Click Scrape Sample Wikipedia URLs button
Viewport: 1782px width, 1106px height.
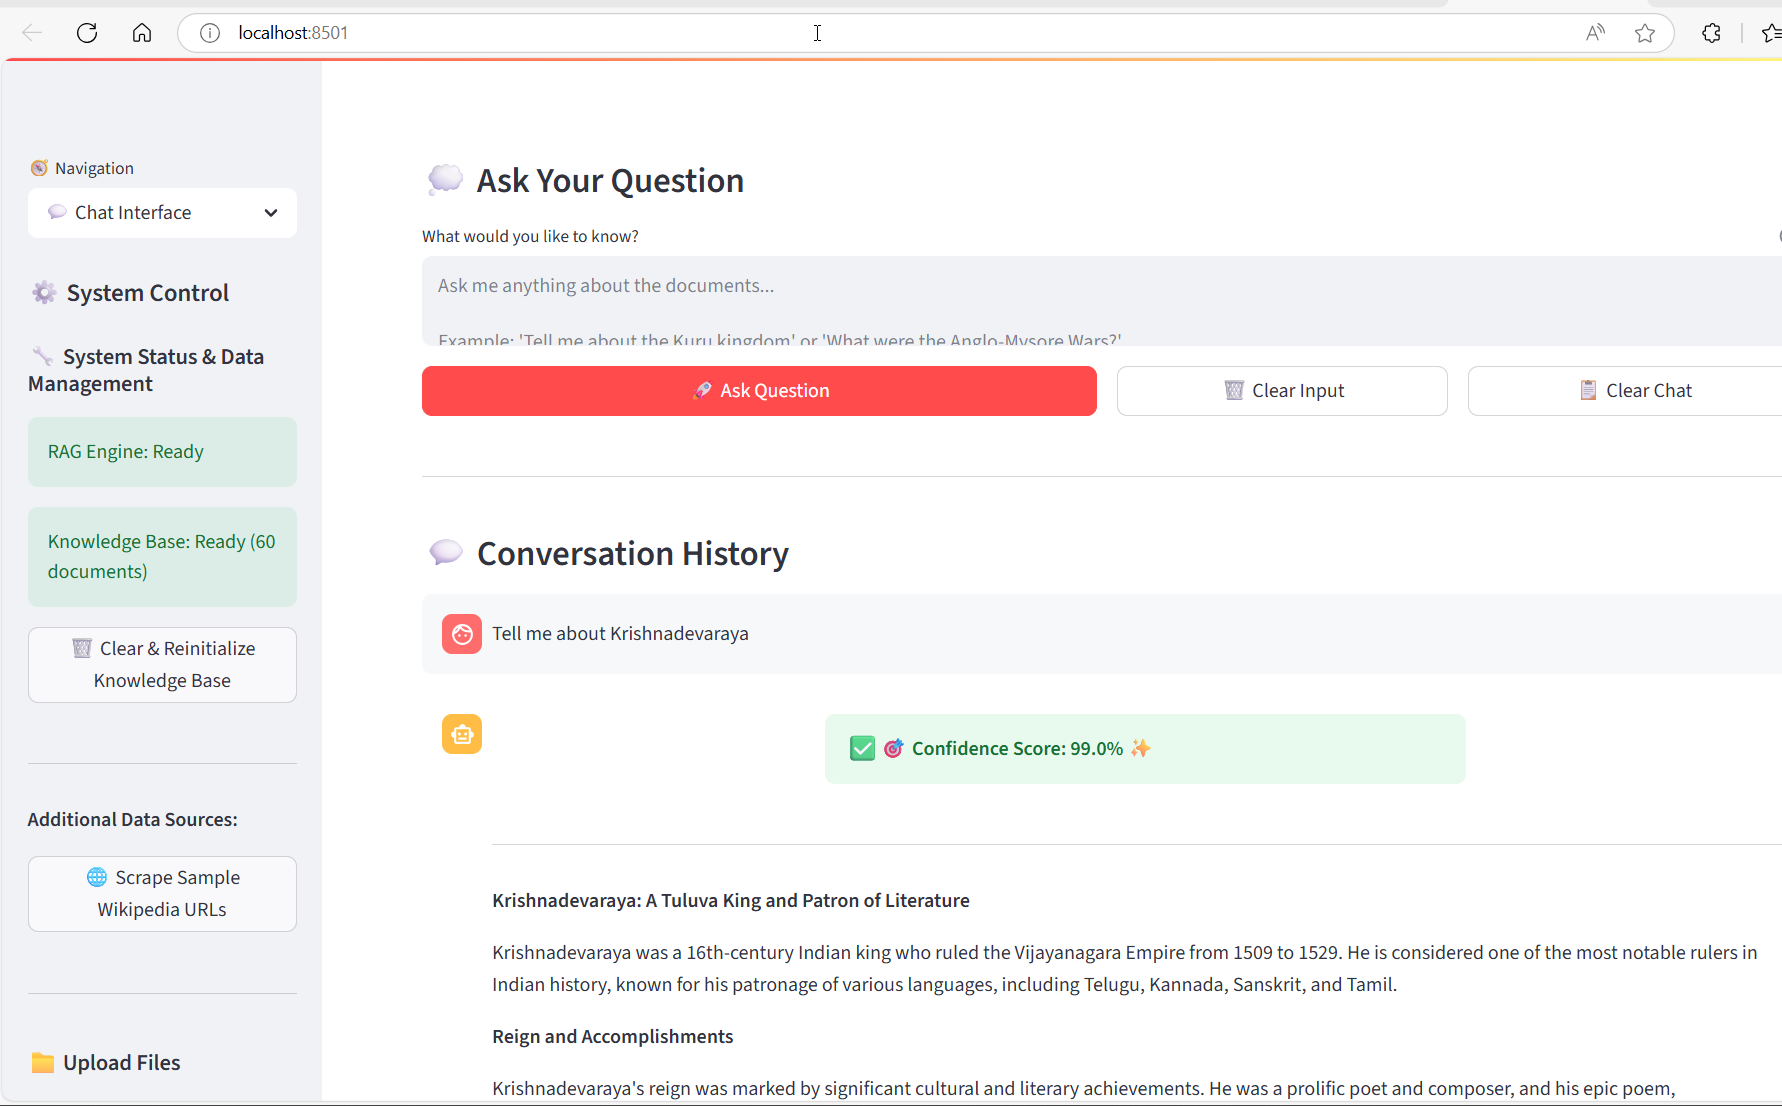162,894
